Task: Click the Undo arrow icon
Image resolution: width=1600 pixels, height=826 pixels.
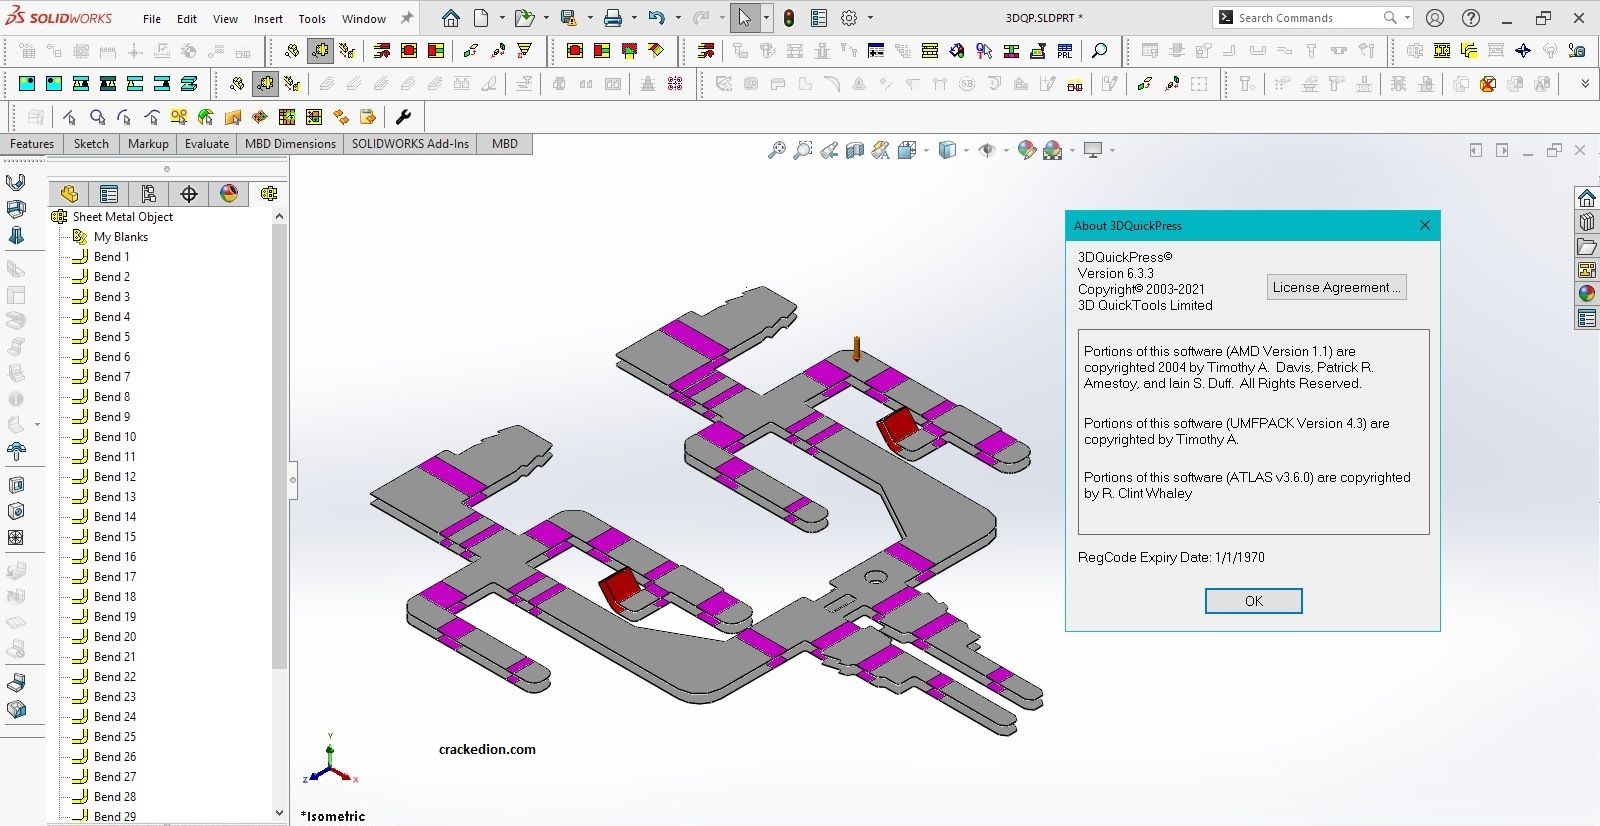Action: [656, 18]
